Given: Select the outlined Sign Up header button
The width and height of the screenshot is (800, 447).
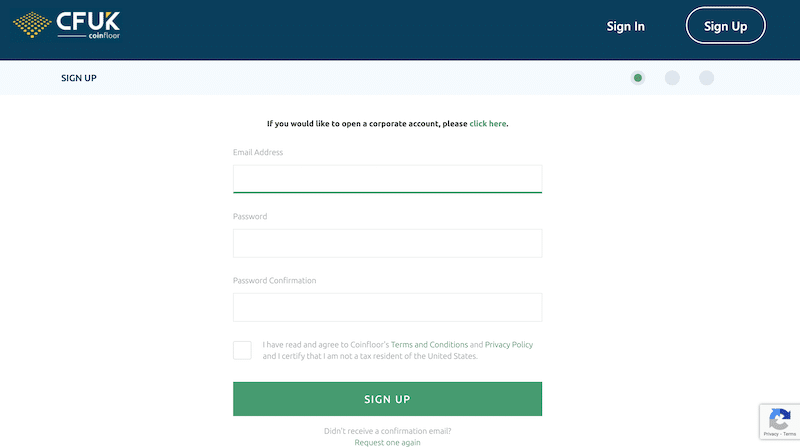Looking at the screenshot, I should 726,26.
